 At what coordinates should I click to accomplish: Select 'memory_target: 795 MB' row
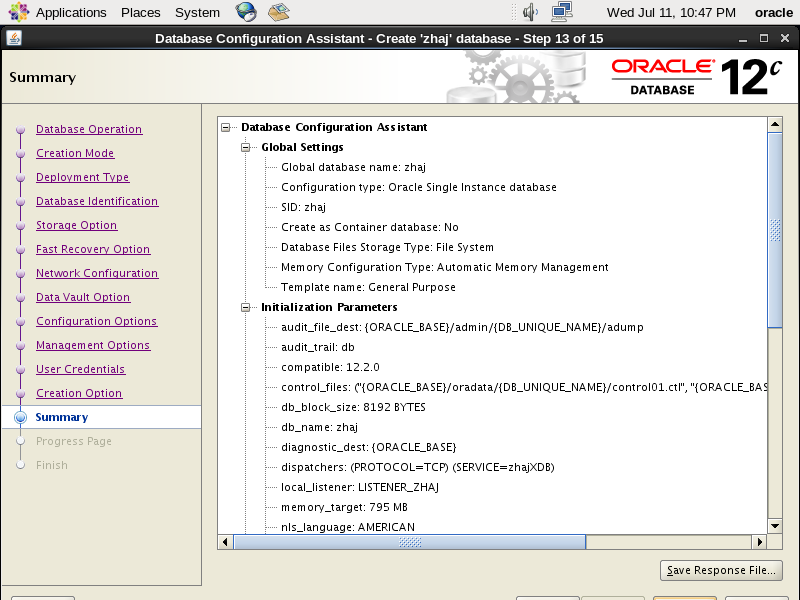tap(344, 507)
